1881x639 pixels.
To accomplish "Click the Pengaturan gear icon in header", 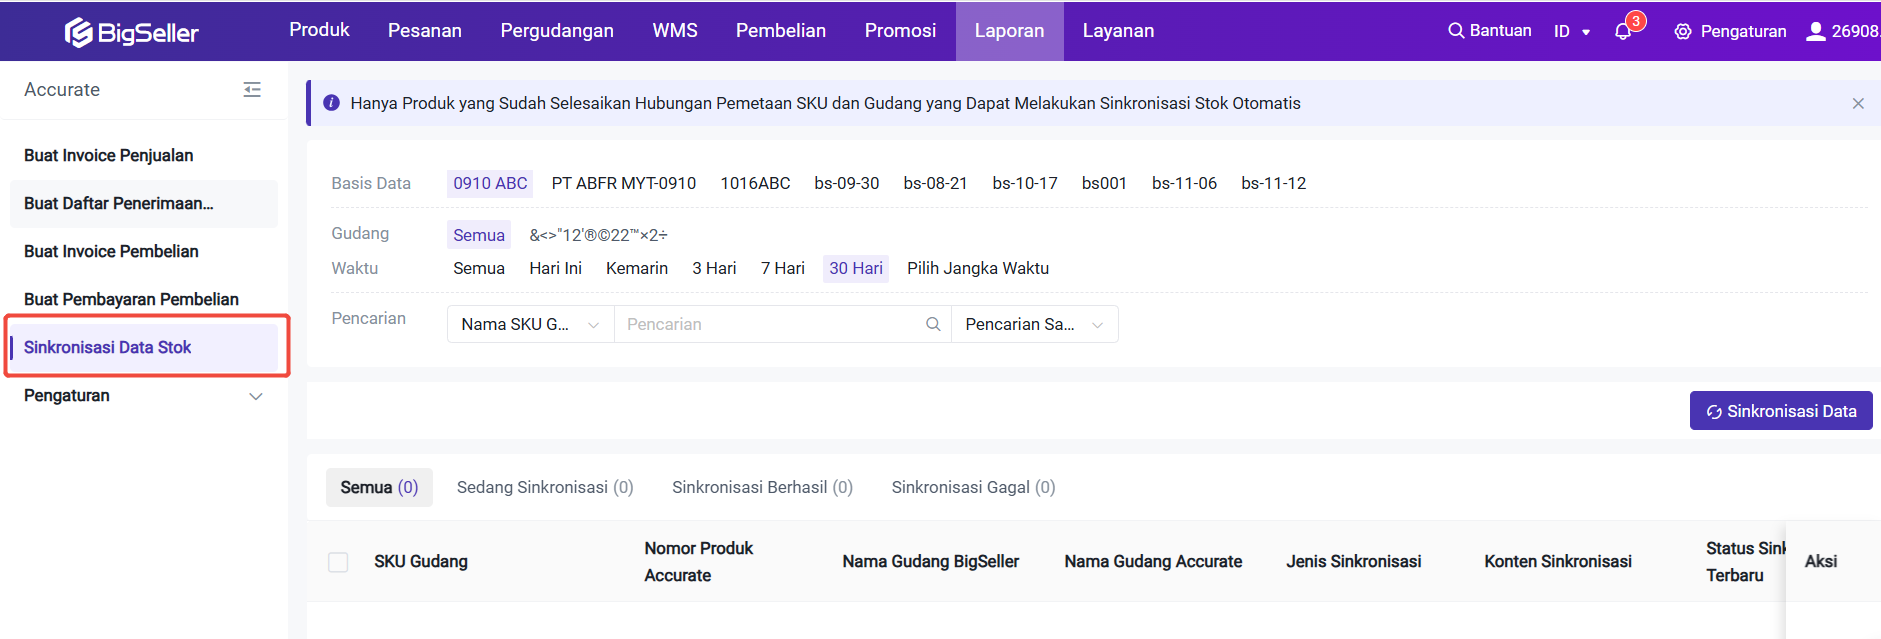I will (x=1683, y=31).
